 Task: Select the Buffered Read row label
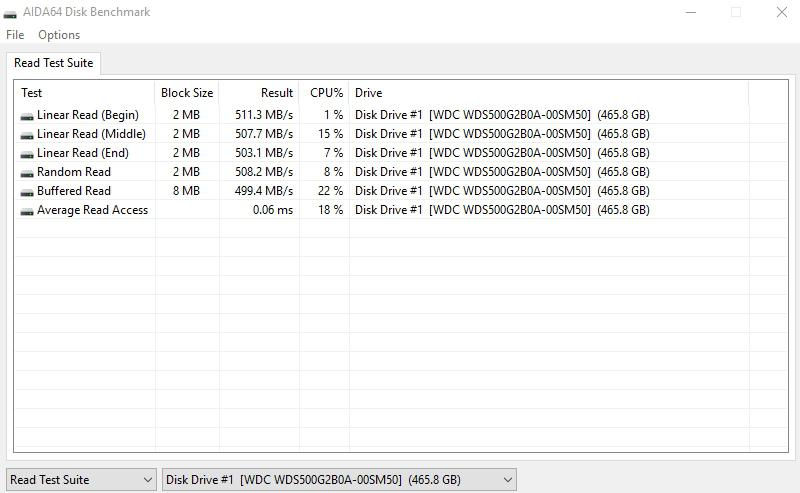(74, 190)
